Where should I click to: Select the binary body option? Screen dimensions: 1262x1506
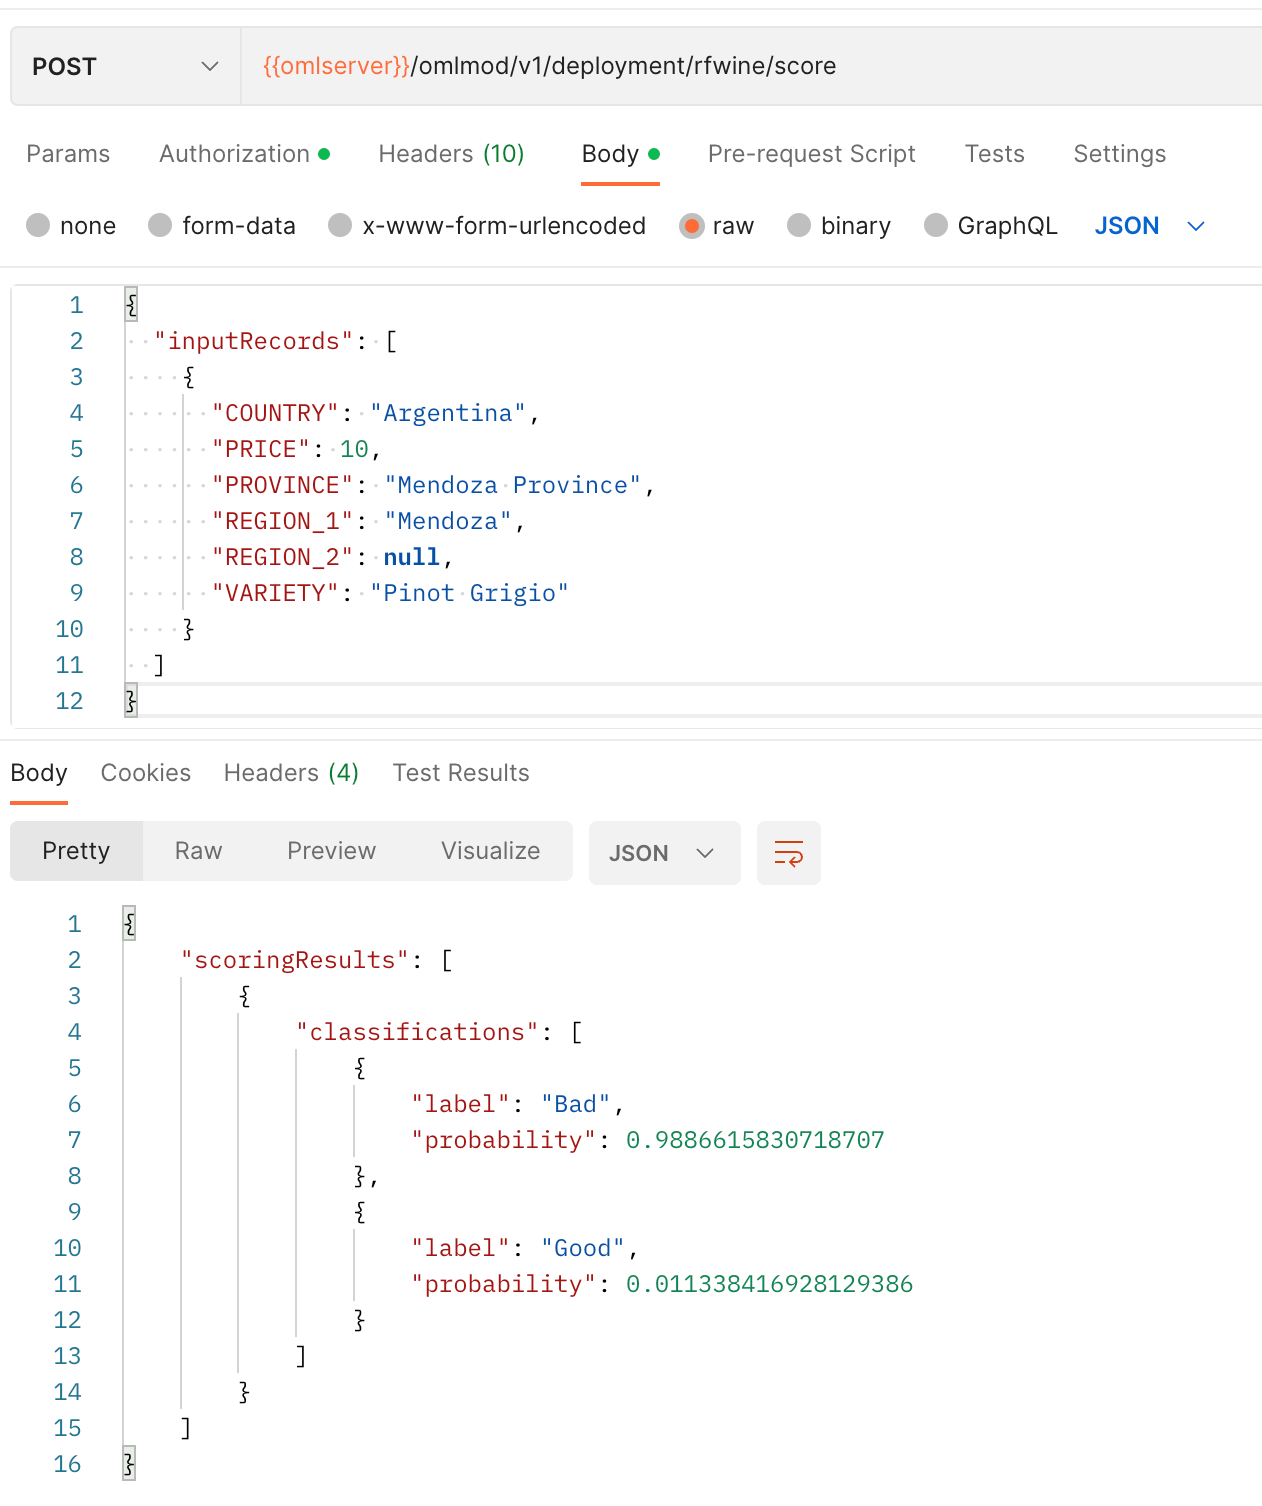coord(799,225)
